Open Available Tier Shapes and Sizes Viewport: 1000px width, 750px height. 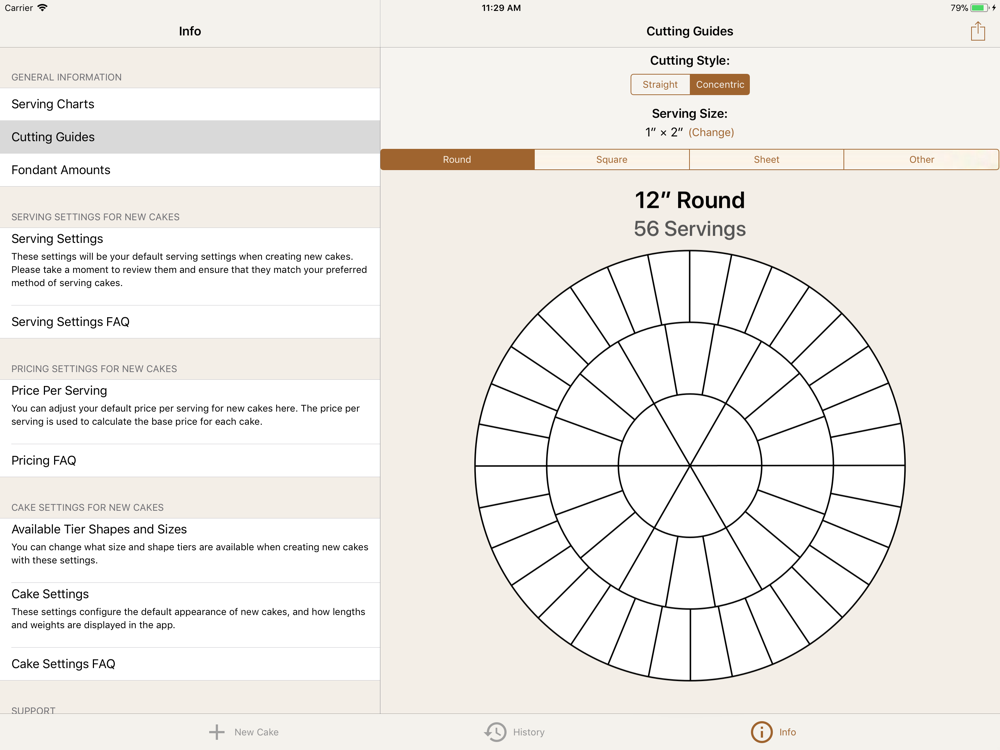tap(190, 550)
